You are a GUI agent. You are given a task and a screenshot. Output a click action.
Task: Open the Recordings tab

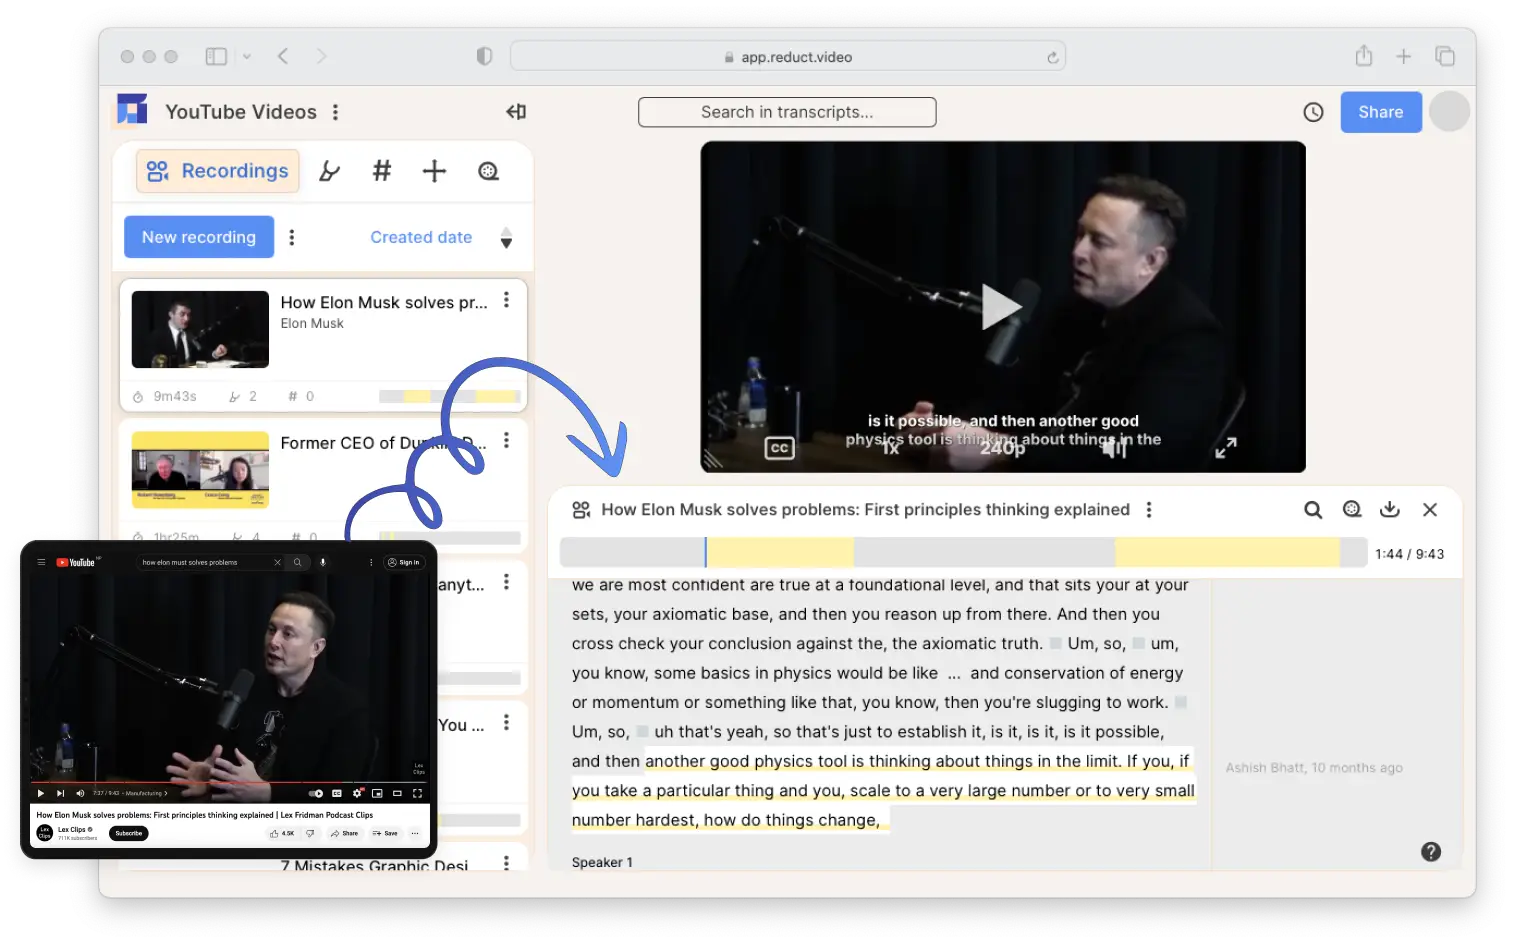[218, 171]
